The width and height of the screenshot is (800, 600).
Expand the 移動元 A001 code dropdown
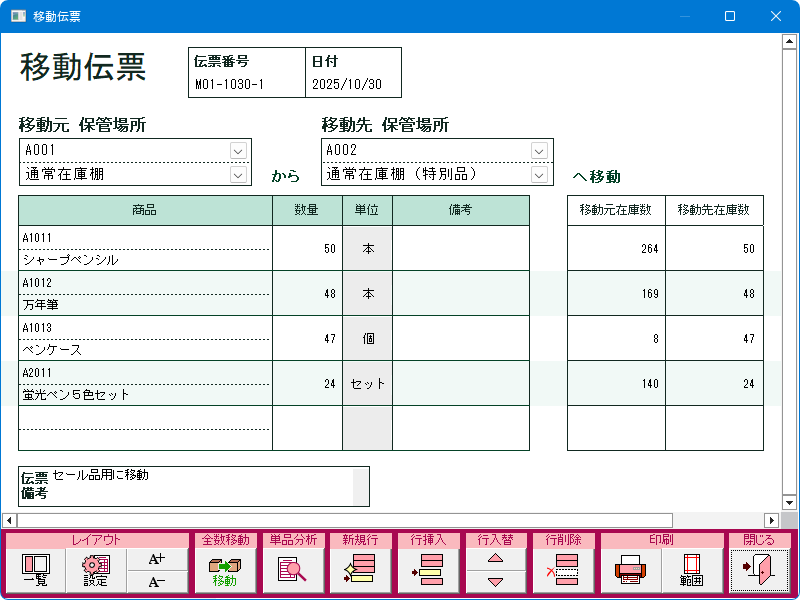click(x=238, y=150)
